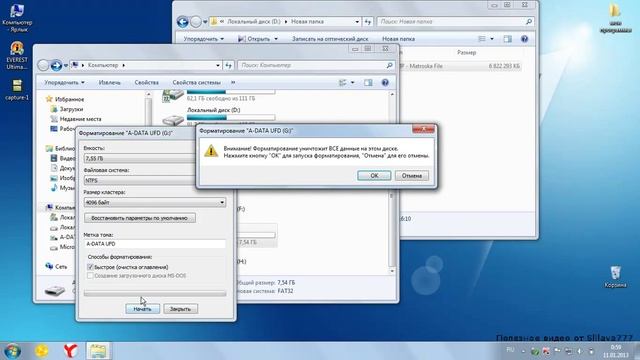This screenshot has width=640, height=360.
Task: Select Загрузки in navigation pane
Action: [x=67, y=109]
